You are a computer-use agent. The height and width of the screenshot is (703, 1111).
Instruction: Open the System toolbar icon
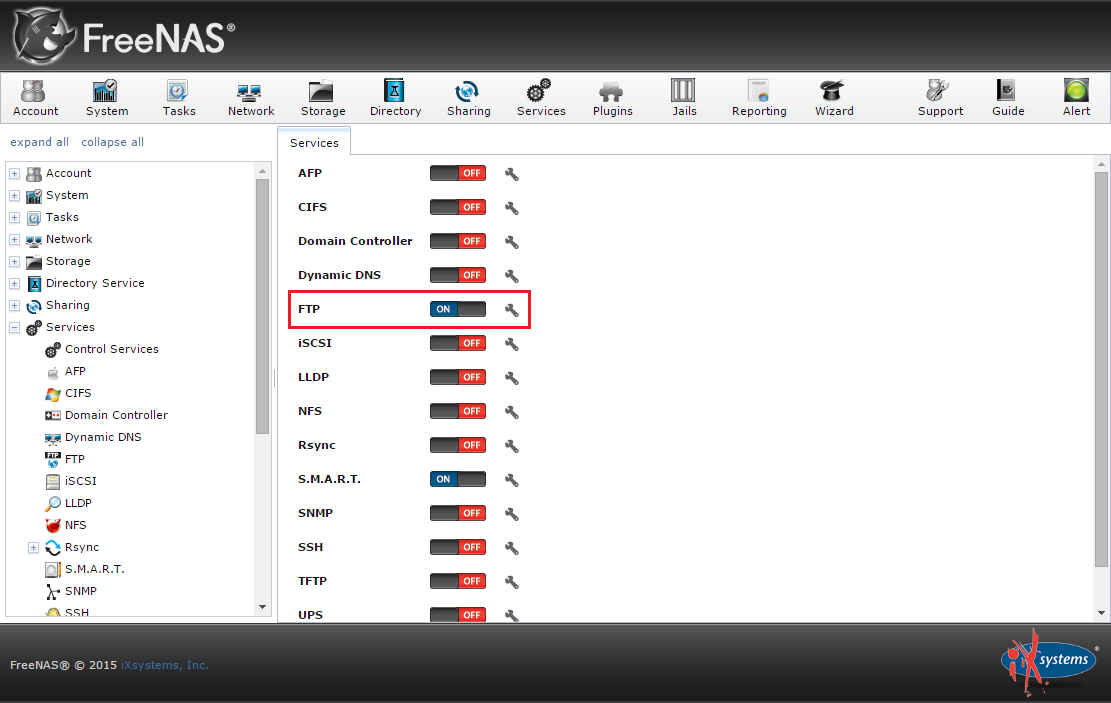click(107, 98)
